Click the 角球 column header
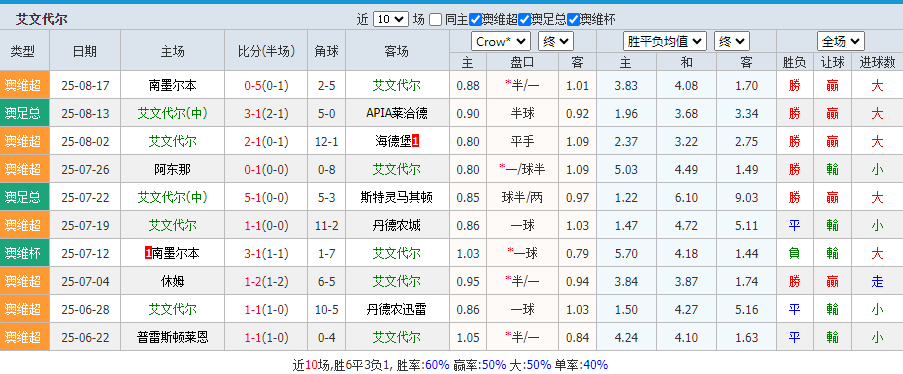The image size is (903, 374). (327, 51)
